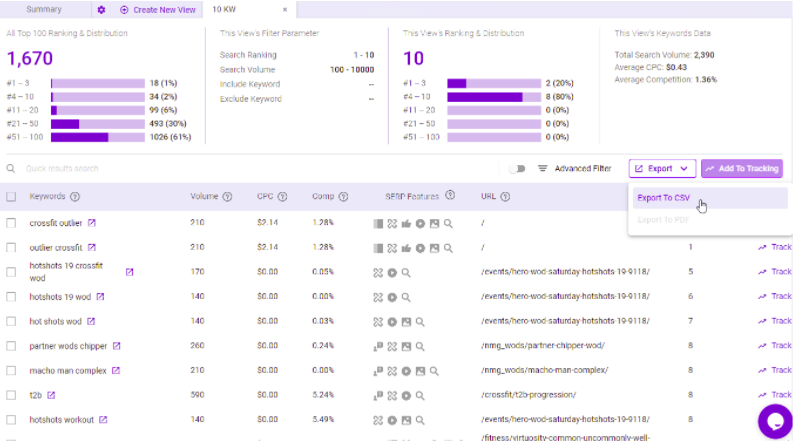Open external link icon for outlier crossfit
This screenshot has height=443, width=799.
point(92,247)
